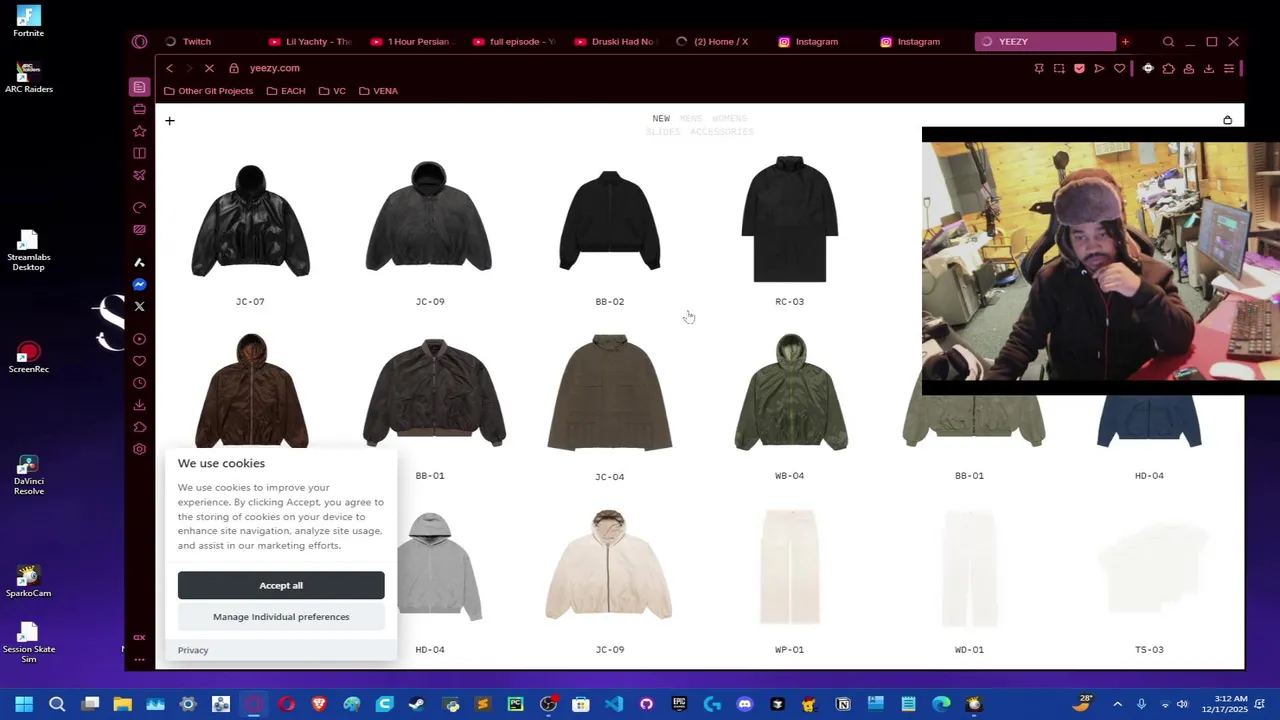Open sidebar heart pinboards icon
The image size is (1280, 720).
pyautogui.click(x=139, y=361)
